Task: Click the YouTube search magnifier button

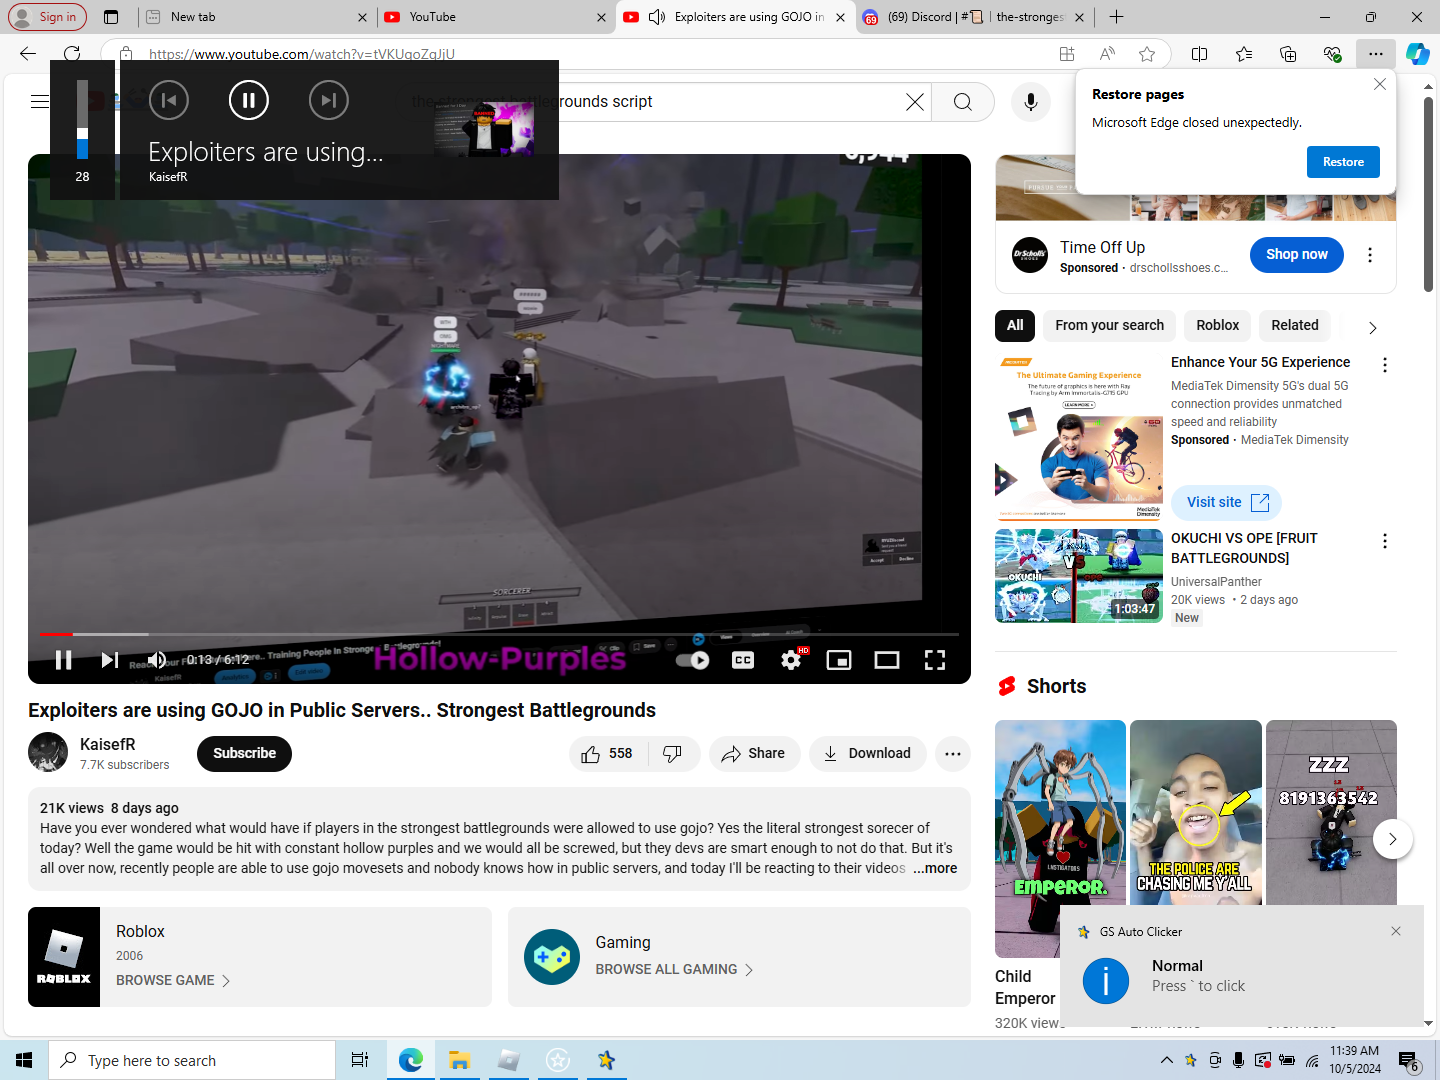Action: [x=963, y=102]
